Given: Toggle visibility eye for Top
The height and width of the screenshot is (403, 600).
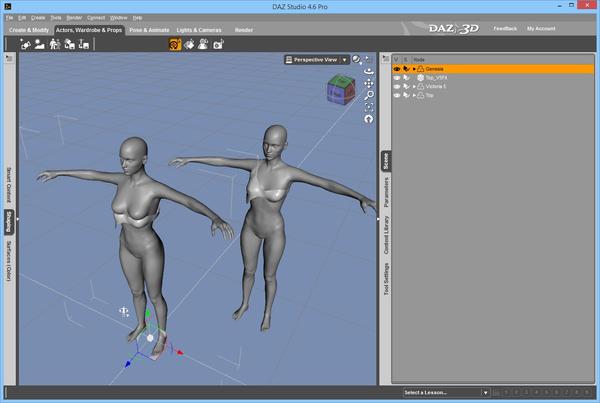Looking at the screenshot, I should pos(397,95).
